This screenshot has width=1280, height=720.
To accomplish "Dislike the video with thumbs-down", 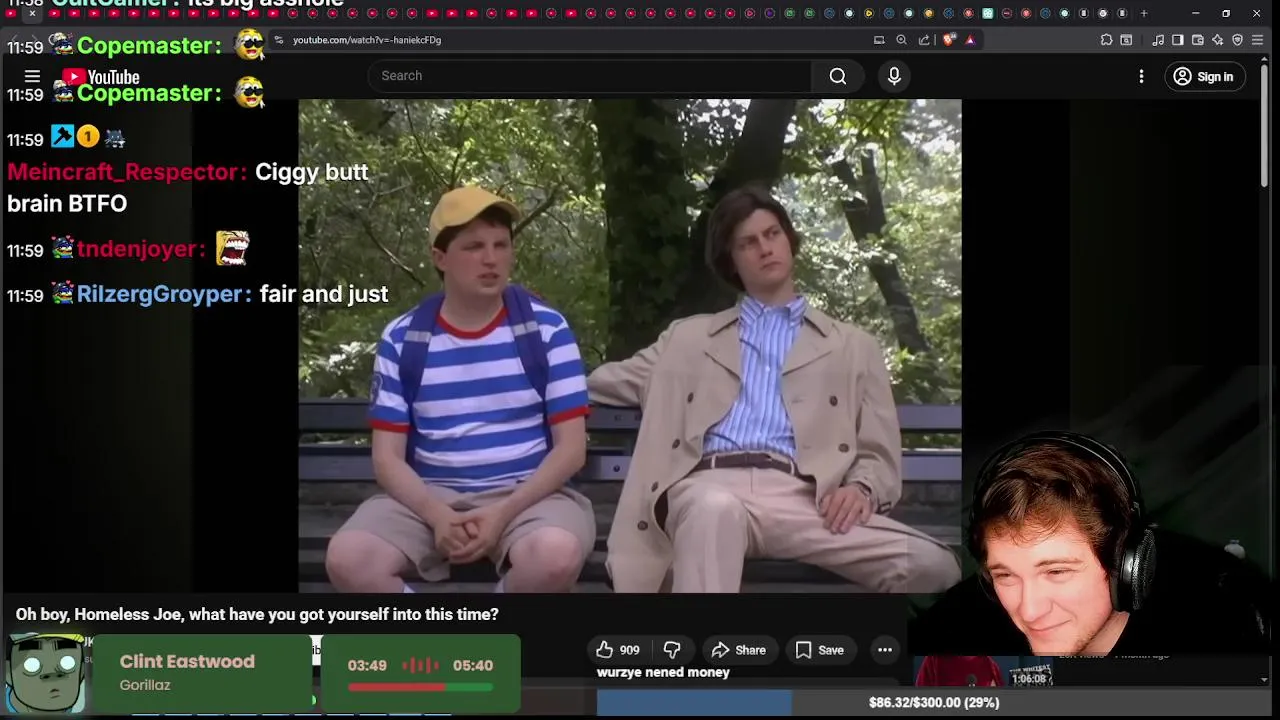I will click(x=672, y=650).
